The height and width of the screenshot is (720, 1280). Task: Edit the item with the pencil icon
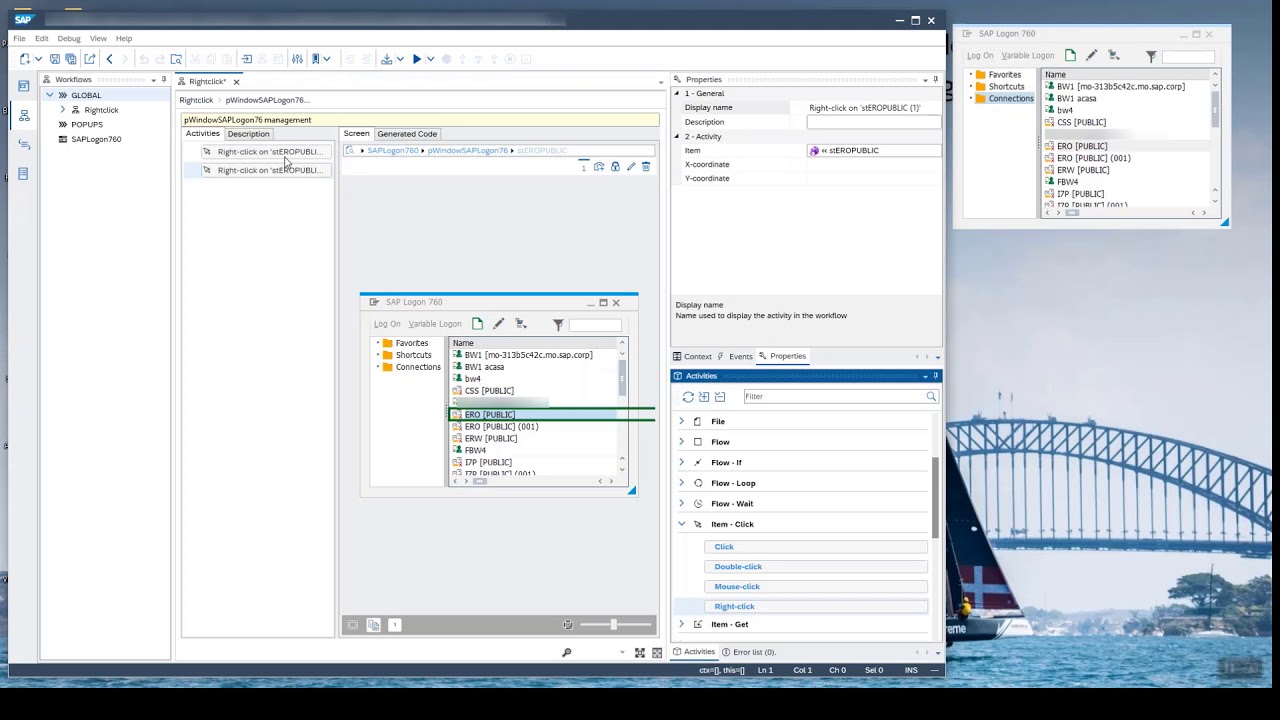631,167
